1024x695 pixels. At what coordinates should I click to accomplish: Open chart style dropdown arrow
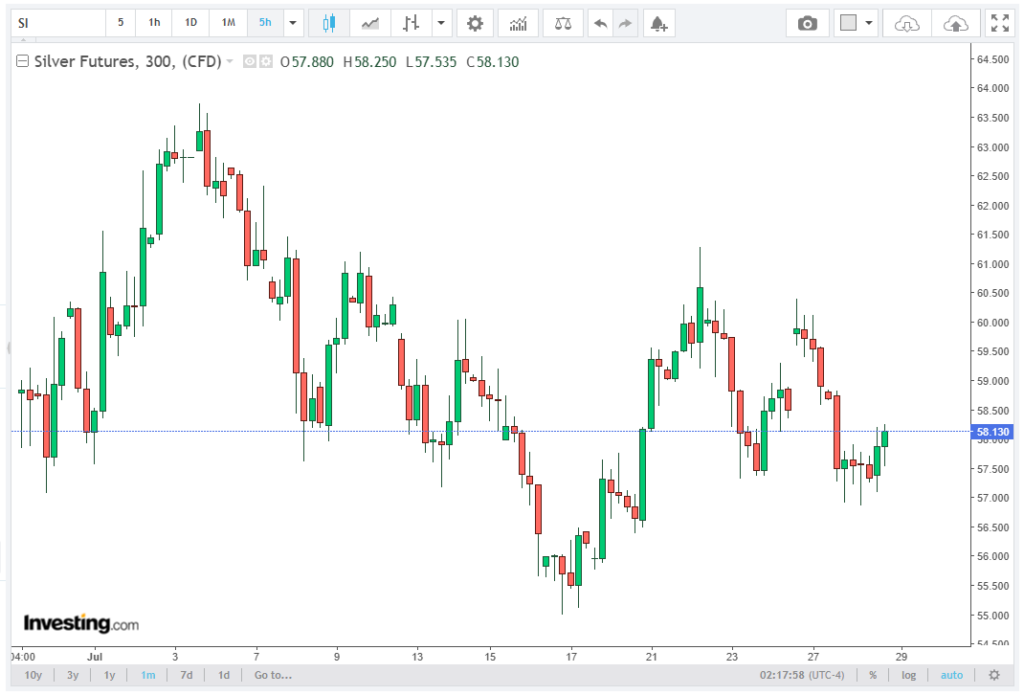tap(441, 24)
